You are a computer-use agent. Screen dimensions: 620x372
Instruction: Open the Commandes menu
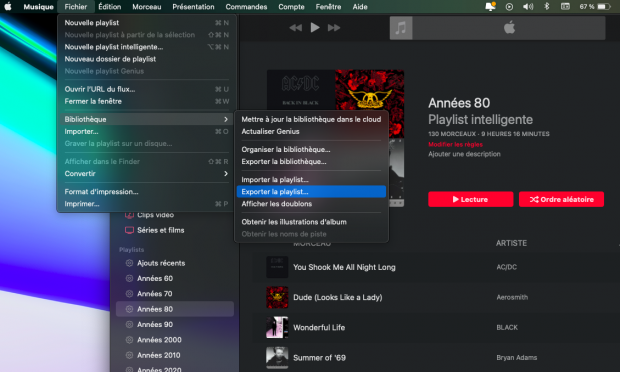(x=246, y=7)
